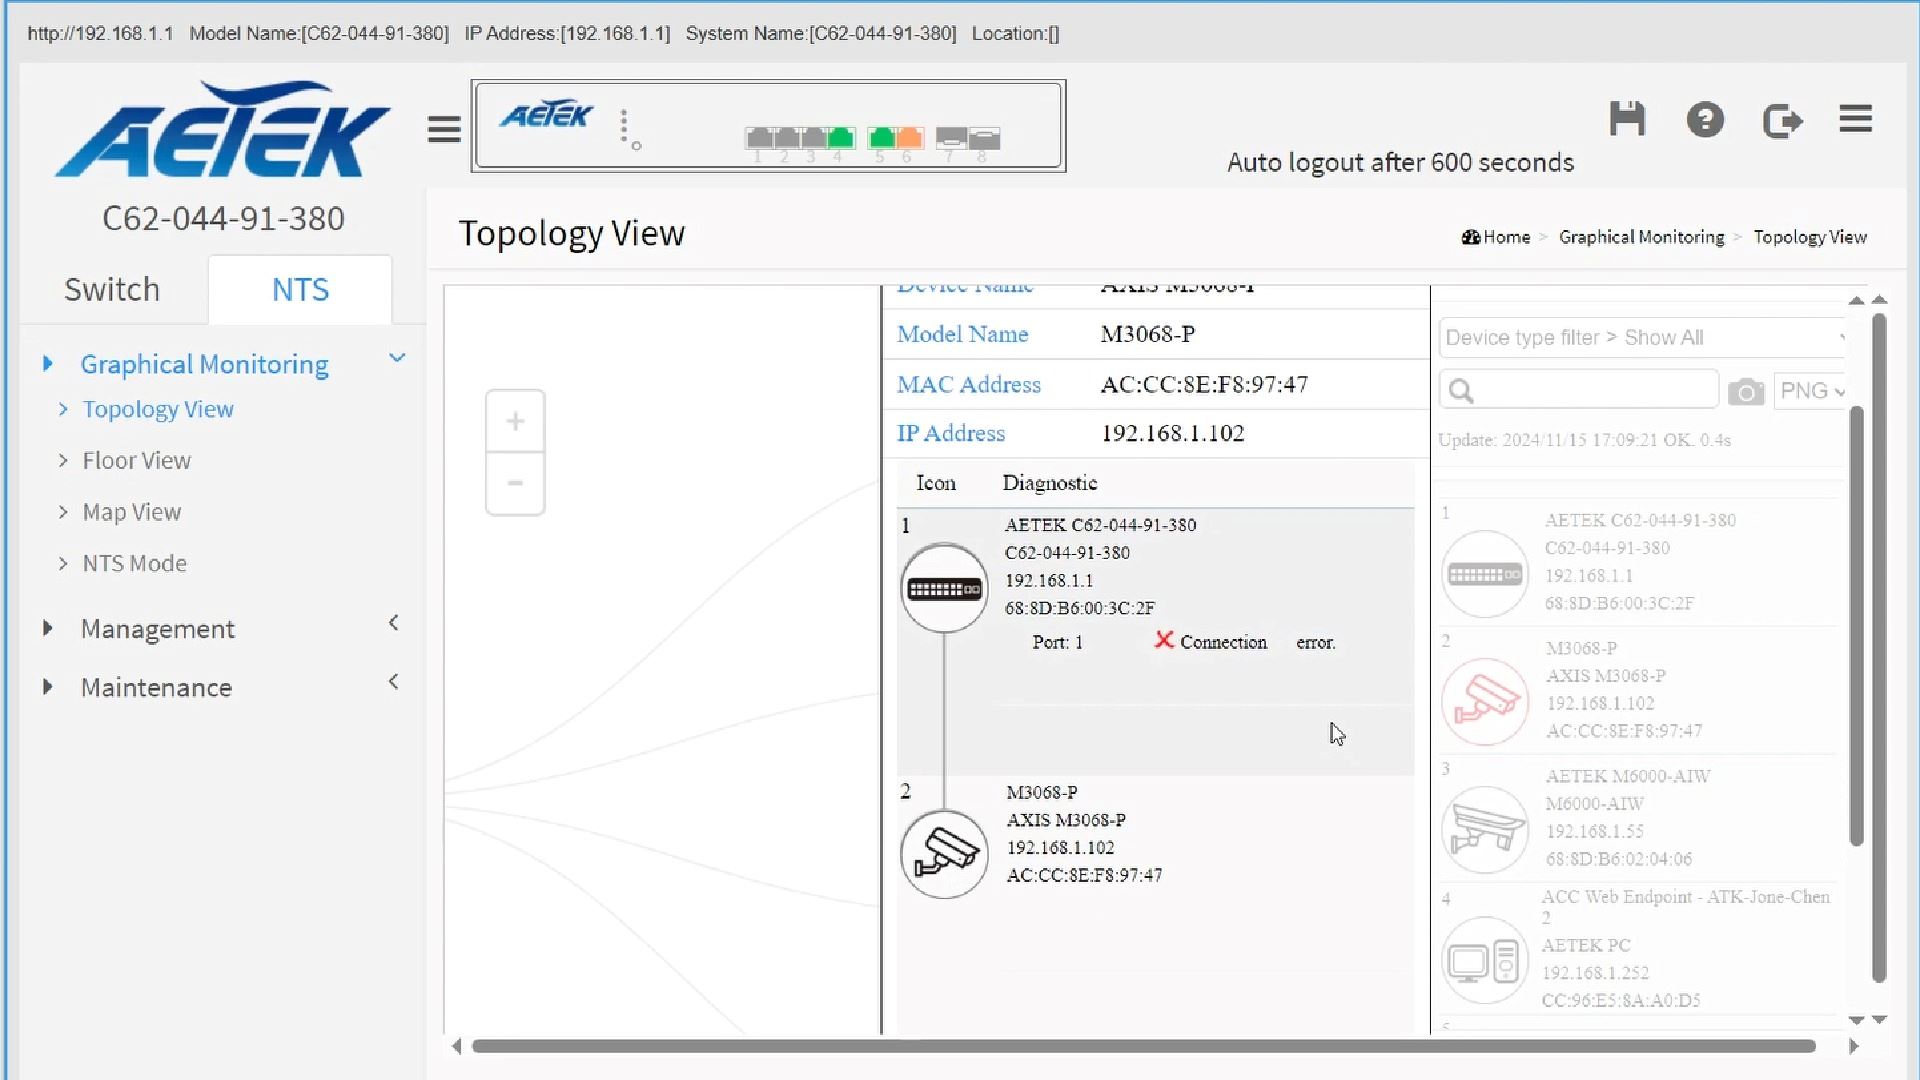
Task: Click the Port: 1 label
Action: [1058, 642]
